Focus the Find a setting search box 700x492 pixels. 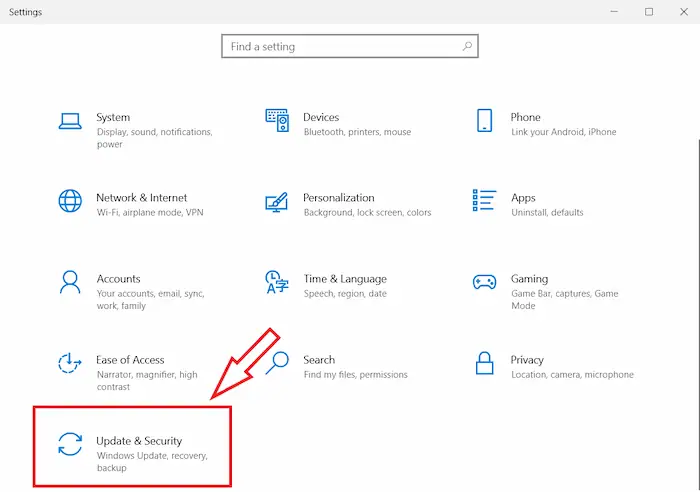[x=340, y=47]
